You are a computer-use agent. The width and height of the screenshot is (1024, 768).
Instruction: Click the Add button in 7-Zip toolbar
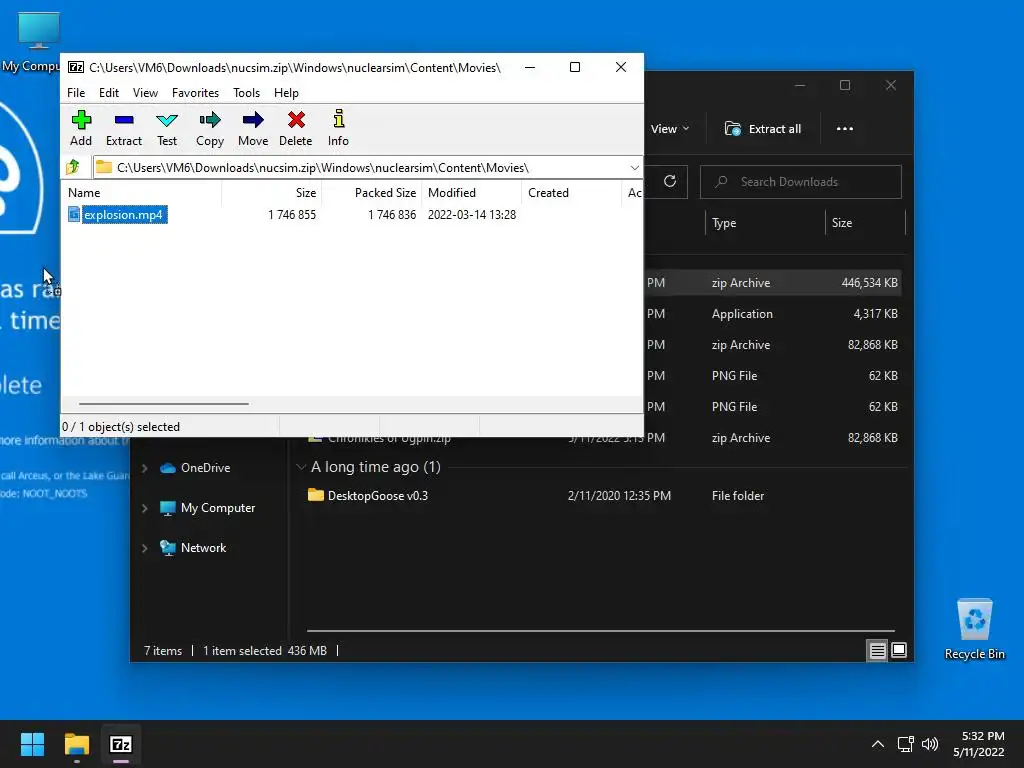[x=81, y=128]
